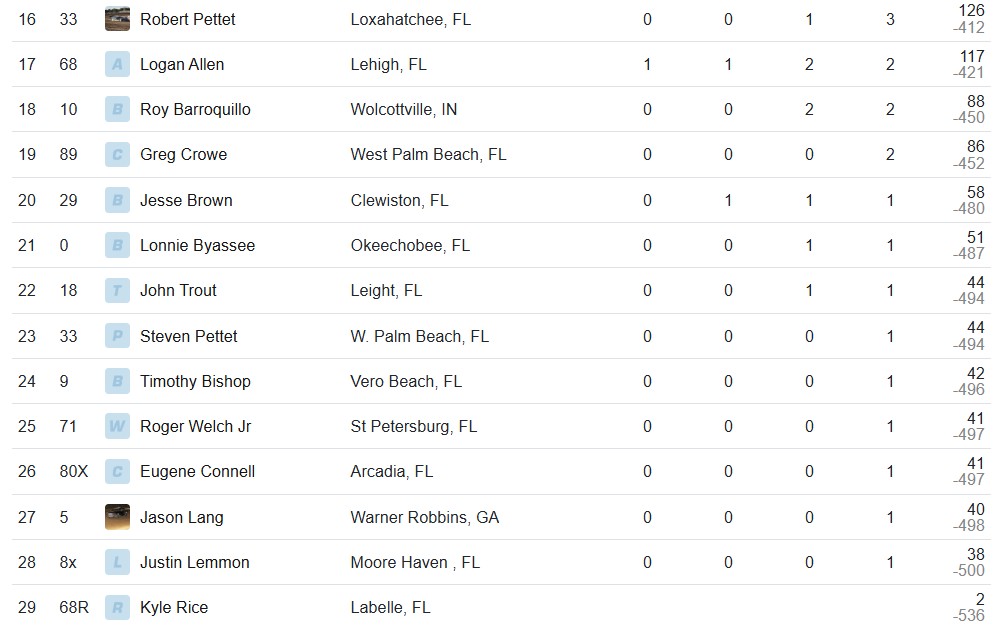This screenshot has width=999, height=628.
Task: Click Logan Allen's points total 117
Action: [972, 56]
